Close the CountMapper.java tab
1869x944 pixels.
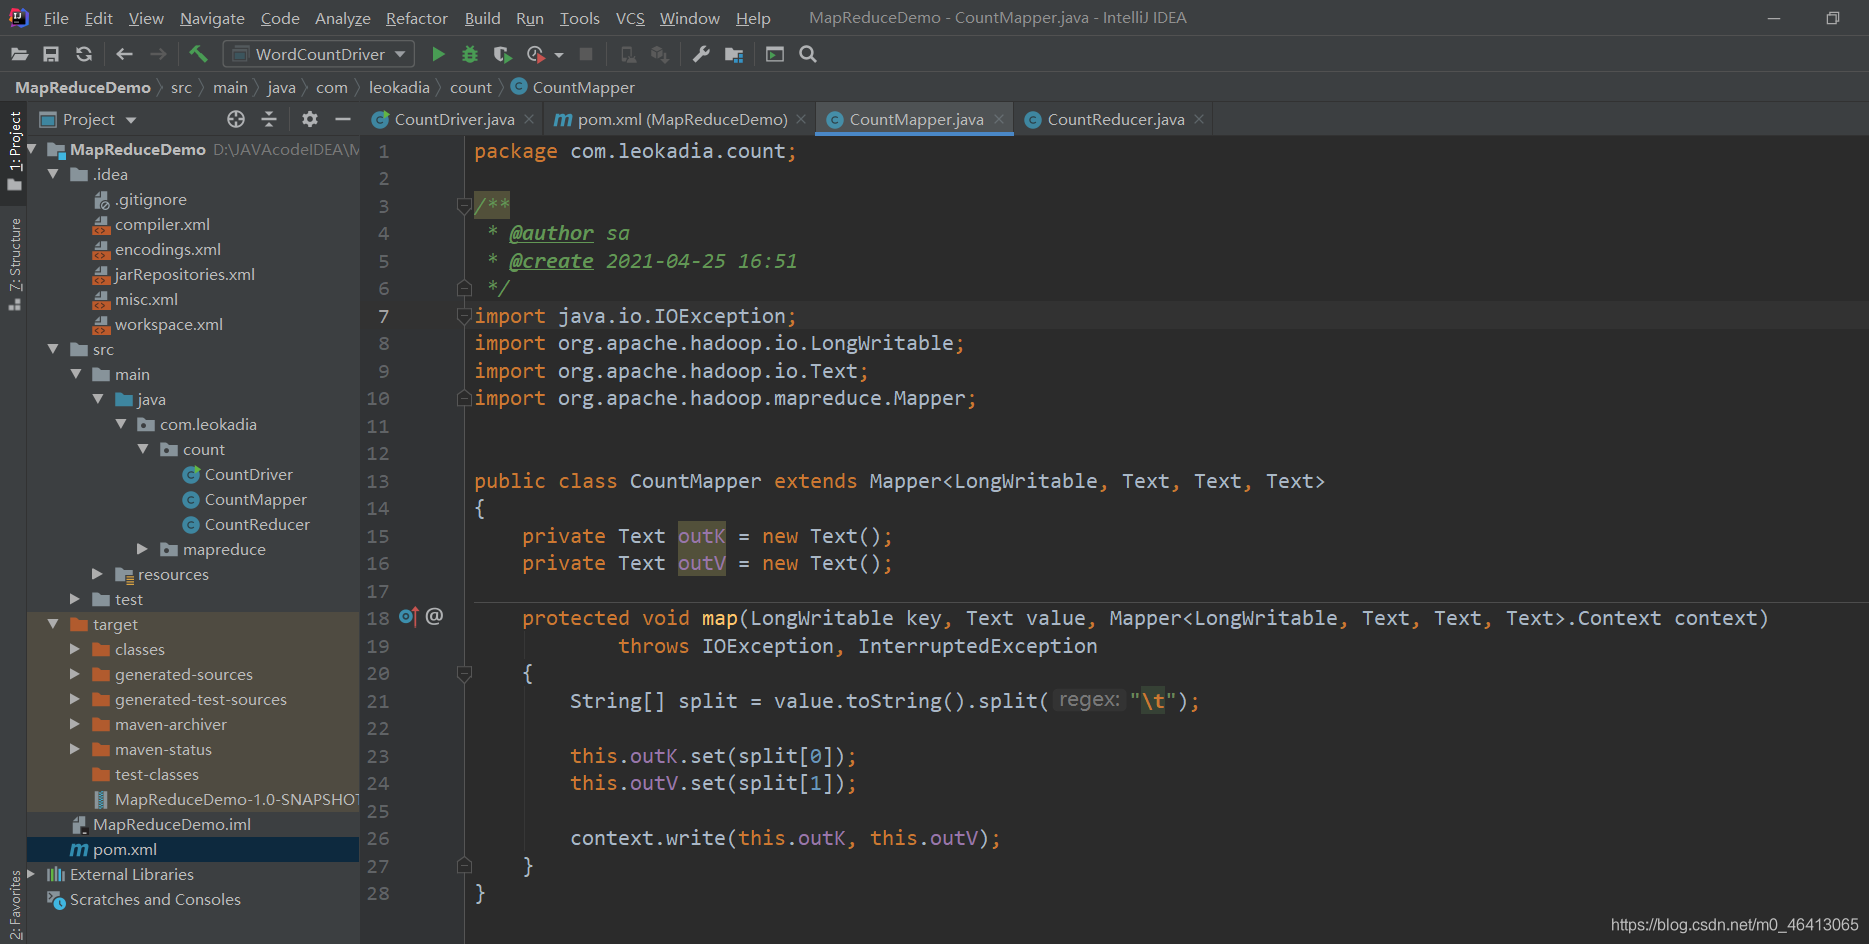click(999, 119)
